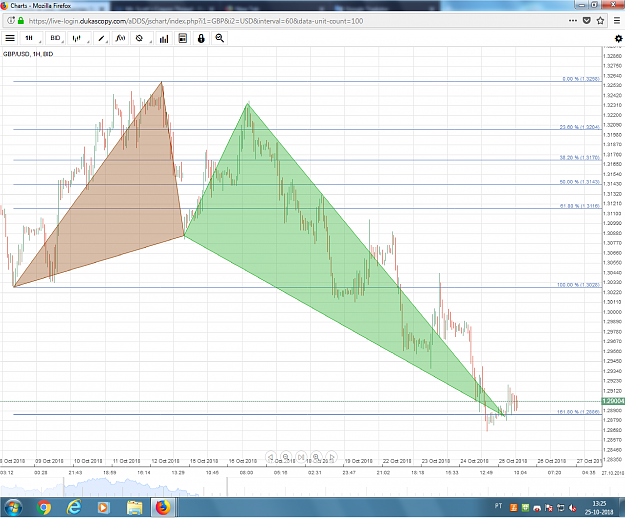625x518 pixels.
Task: Select the green triangle pattern drawing
Action: point(279,223)
